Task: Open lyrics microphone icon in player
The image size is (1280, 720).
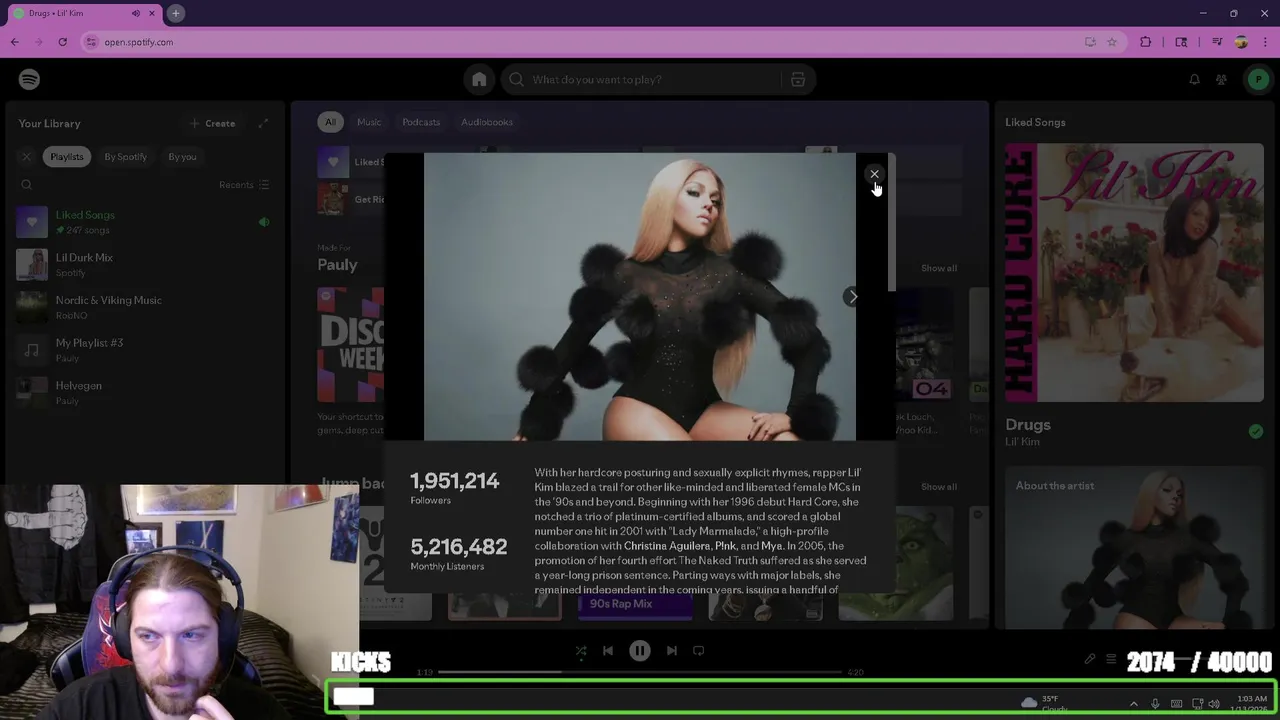Action: click(x=1090, y=659)
